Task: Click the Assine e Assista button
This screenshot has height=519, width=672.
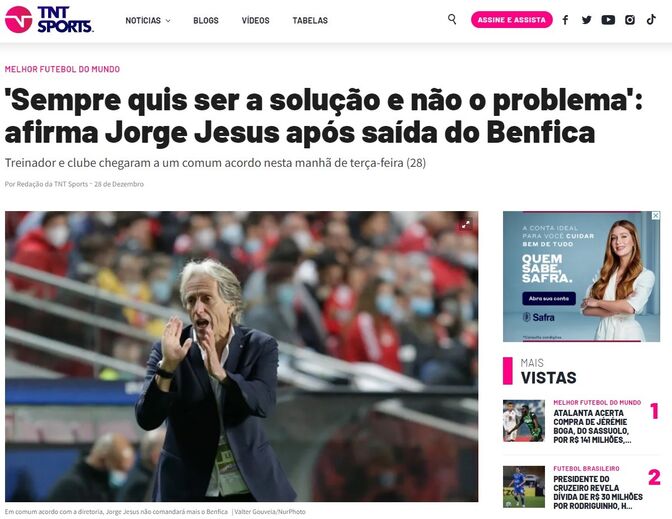Action: point(512,20)
